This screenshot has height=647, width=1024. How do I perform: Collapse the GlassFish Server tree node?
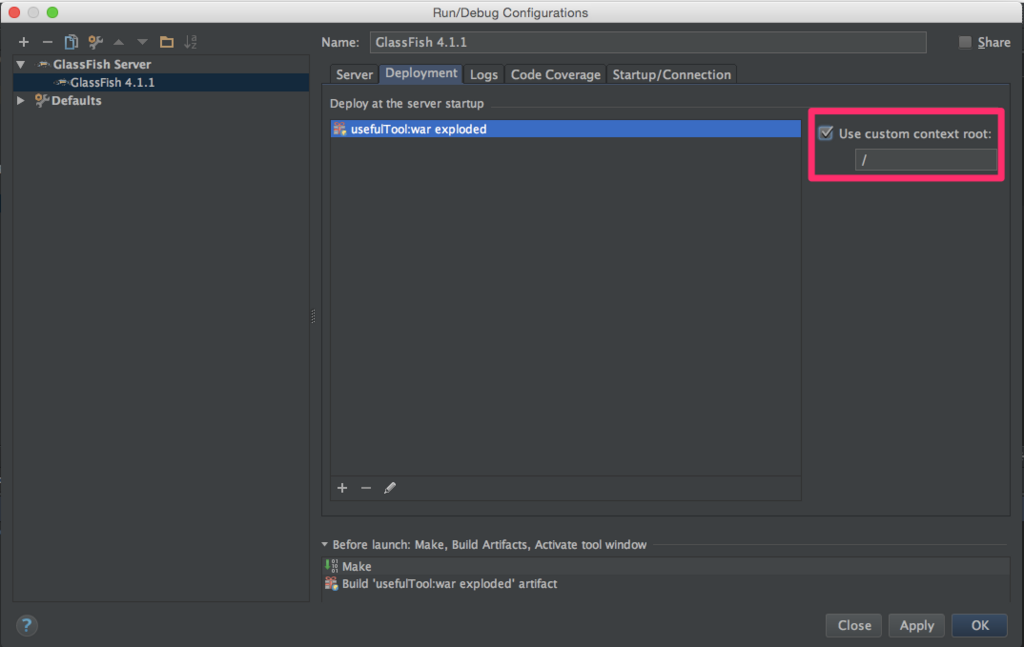[21, 64]
